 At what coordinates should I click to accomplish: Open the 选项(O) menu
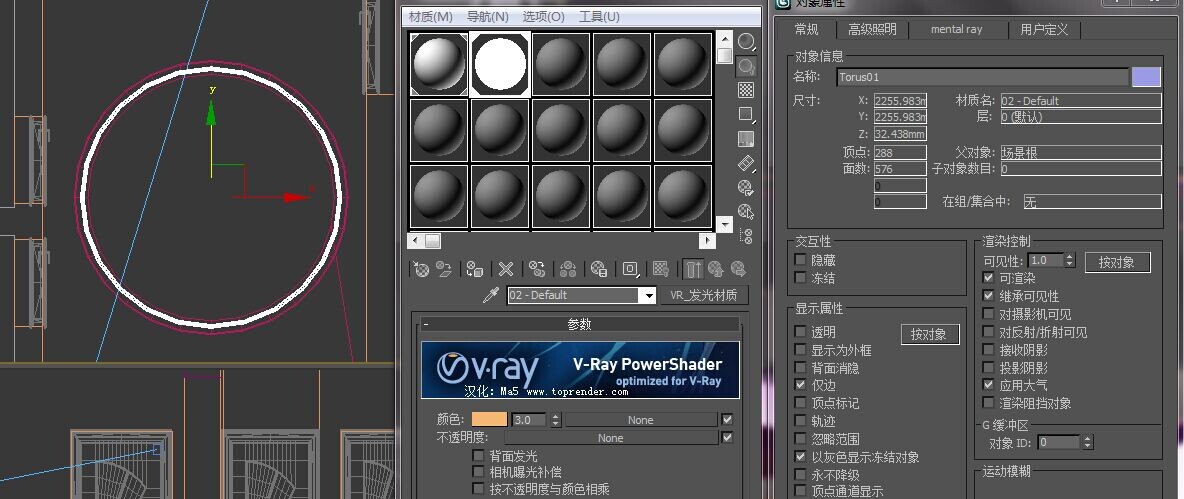point(544,17)
